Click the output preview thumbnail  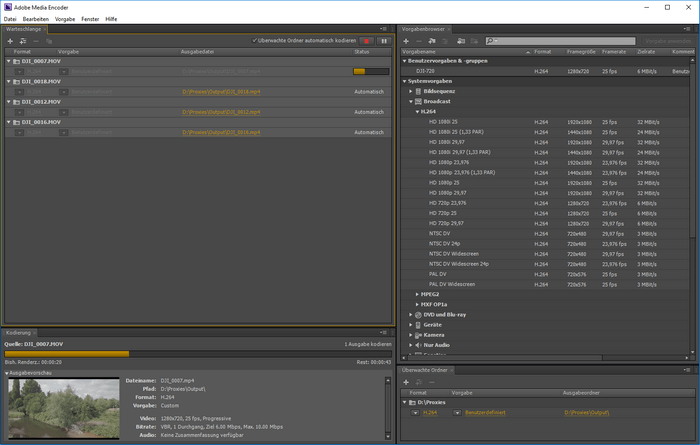64,408
